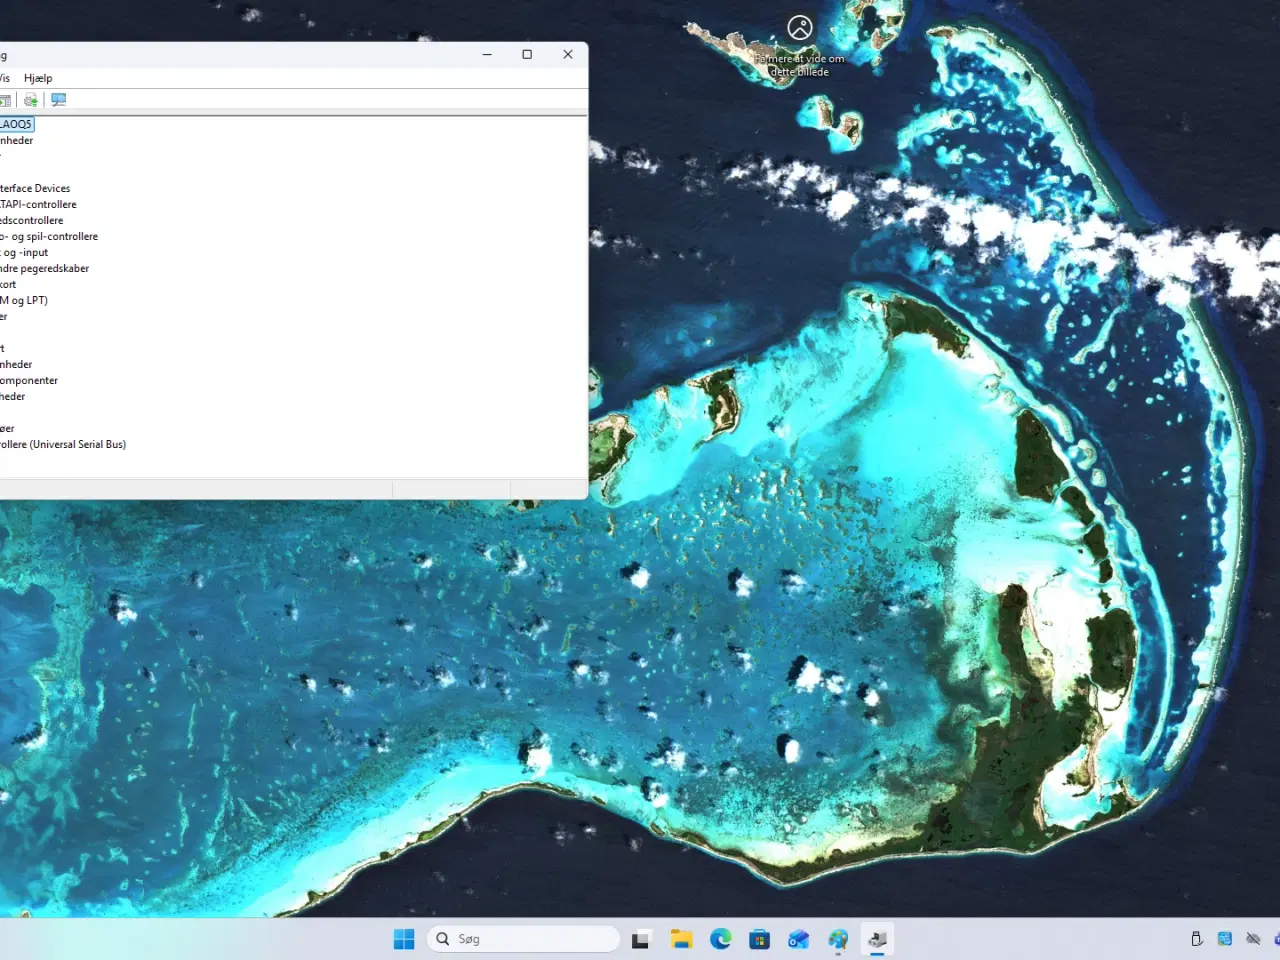Open the 'Få mere at vide' desktop image icon

tap(800, 28)
